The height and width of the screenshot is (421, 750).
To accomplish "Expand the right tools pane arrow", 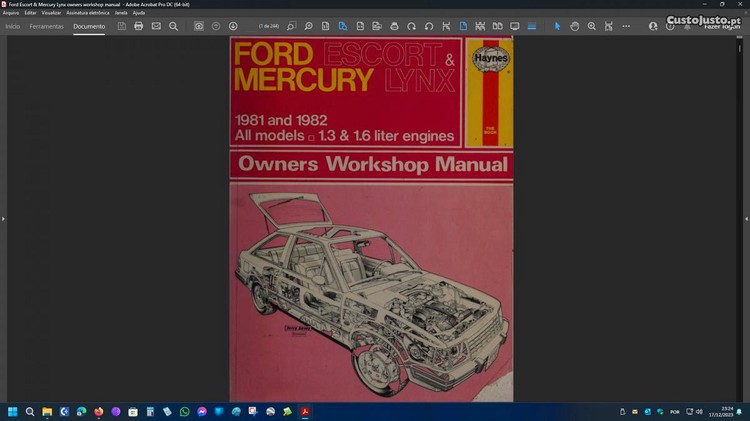I will 746,218.
